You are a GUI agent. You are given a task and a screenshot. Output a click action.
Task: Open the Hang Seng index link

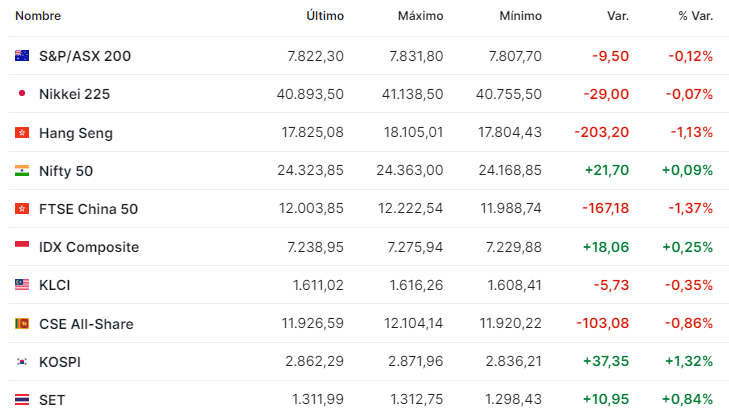[x=76, y=133]
